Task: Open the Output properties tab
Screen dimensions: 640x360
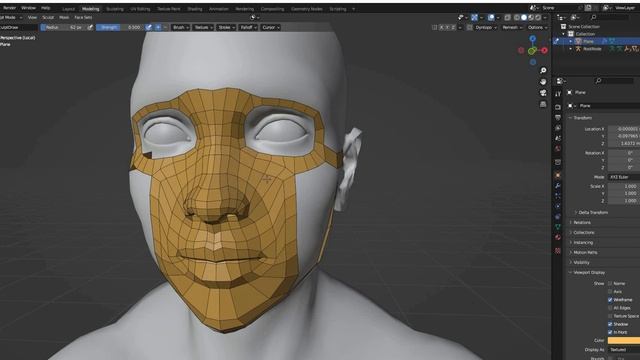Action: pos(558,118)
